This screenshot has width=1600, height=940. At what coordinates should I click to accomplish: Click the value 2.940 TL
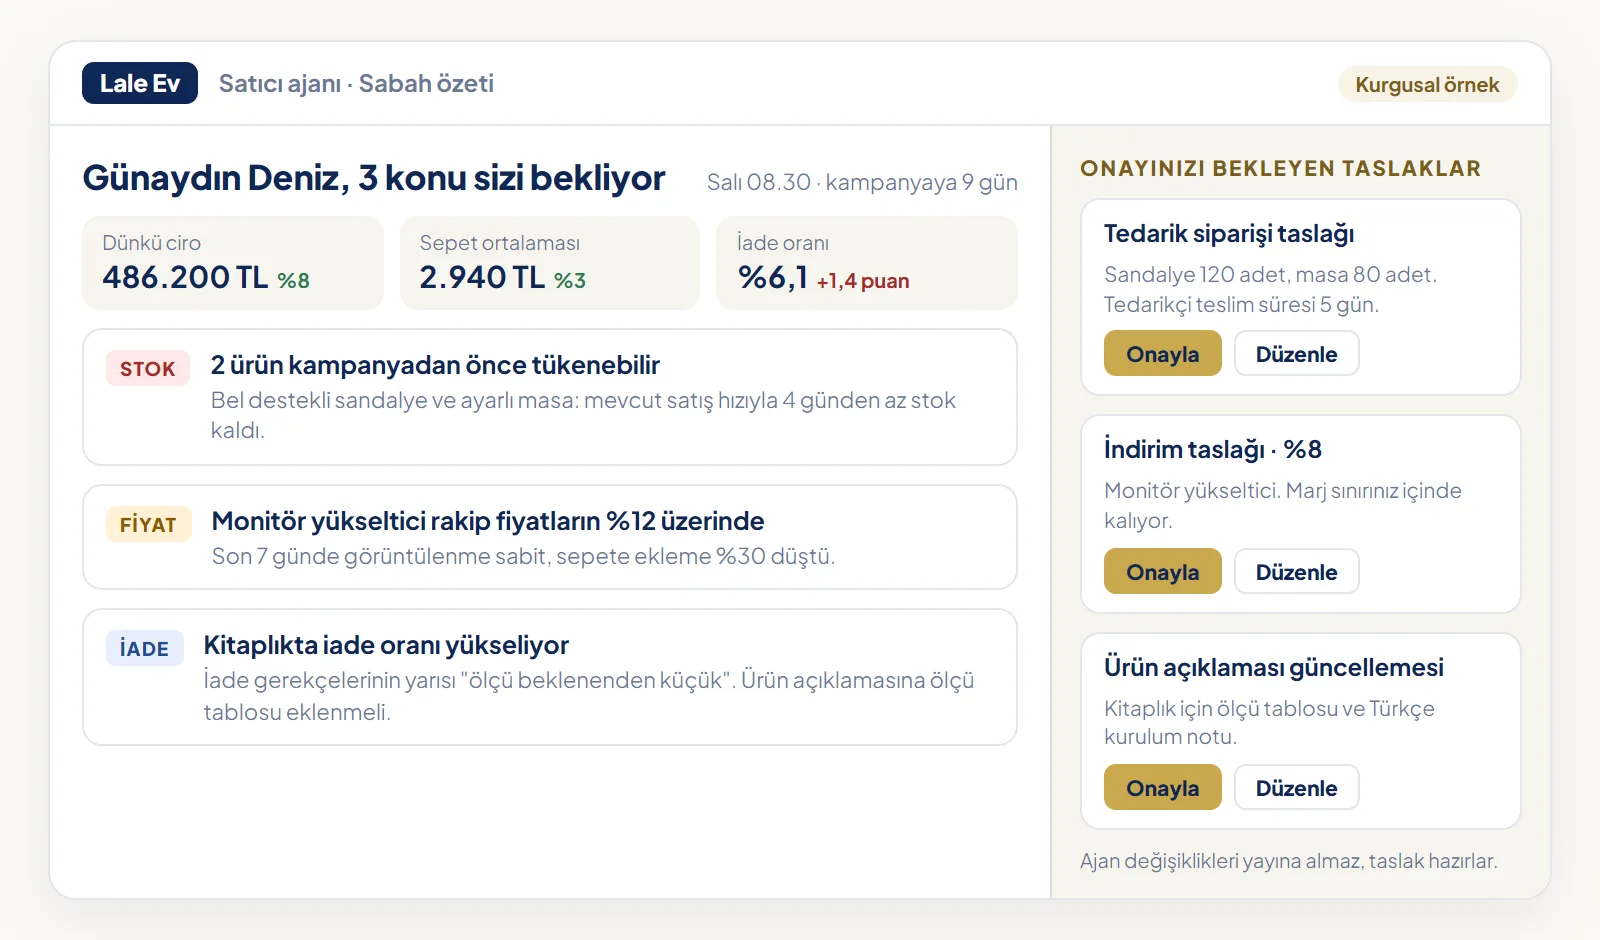[x=482, y=277]
